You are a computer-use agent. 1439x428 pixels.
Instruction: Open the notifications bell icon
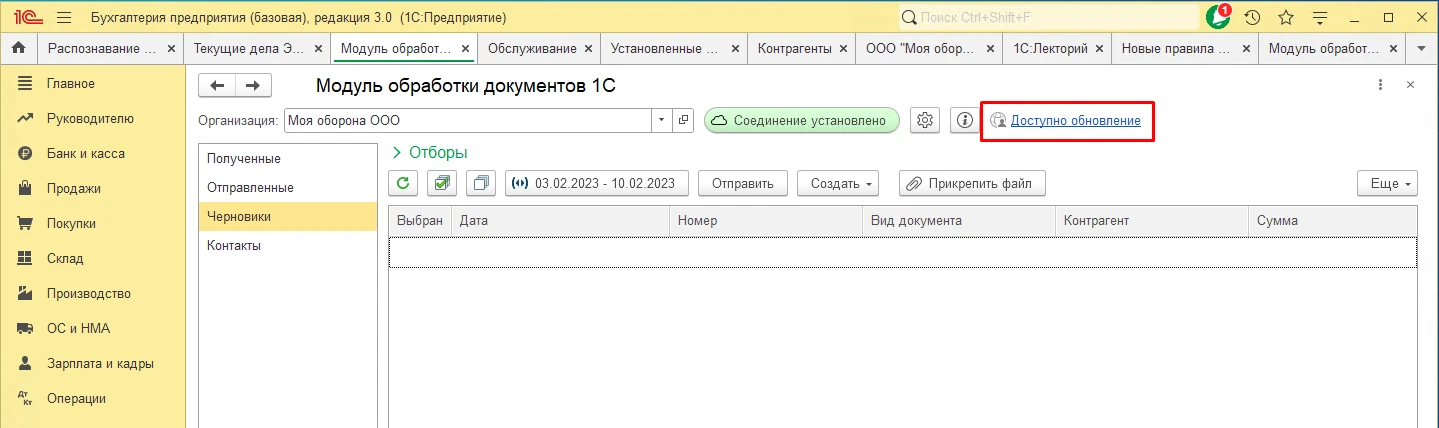click(1218, 18)
